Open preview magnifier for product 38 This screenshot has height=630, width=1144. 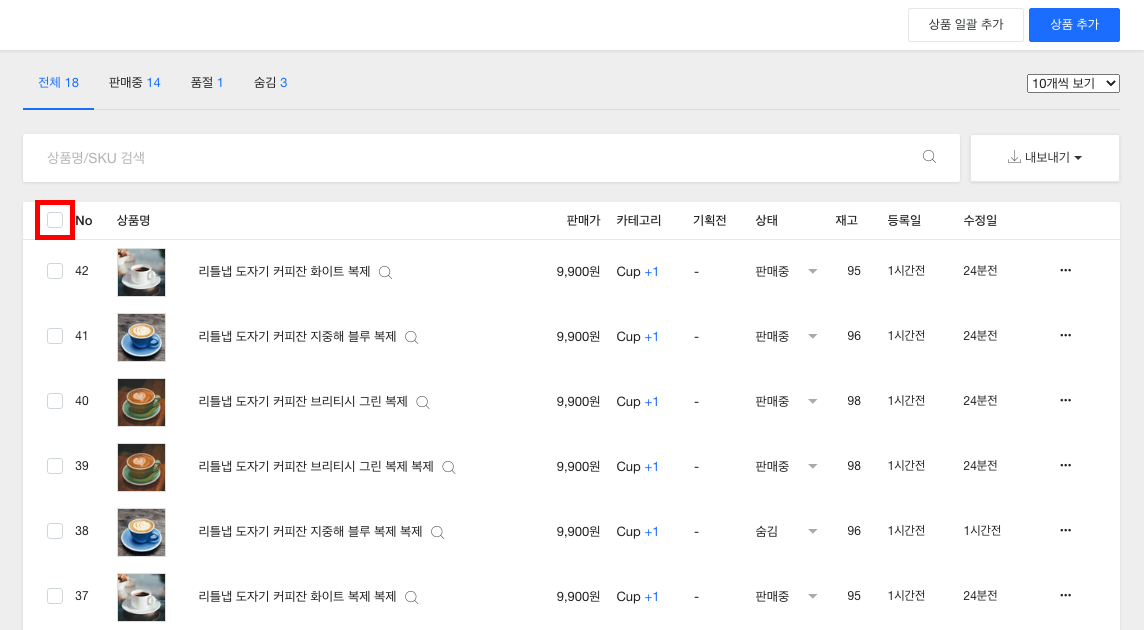(437, 532)
